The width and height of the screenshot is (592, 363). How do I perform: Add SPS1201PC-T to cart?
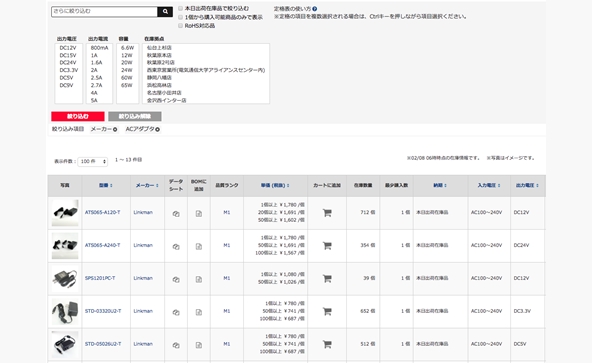(327, 278)
